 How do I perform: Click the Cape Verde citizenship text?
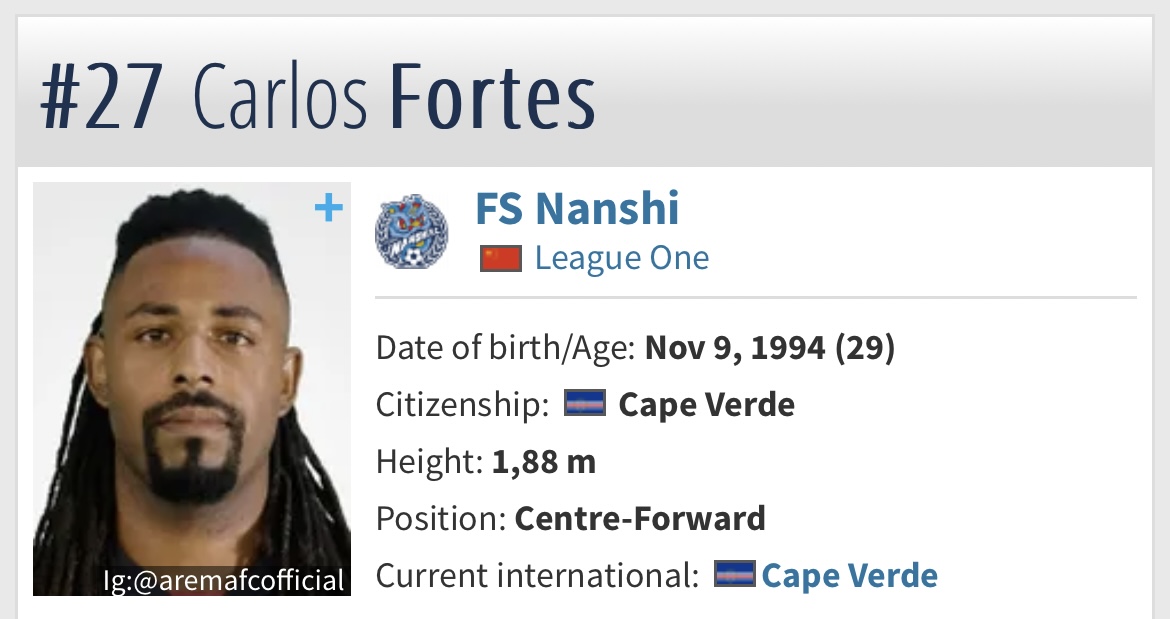706,405
